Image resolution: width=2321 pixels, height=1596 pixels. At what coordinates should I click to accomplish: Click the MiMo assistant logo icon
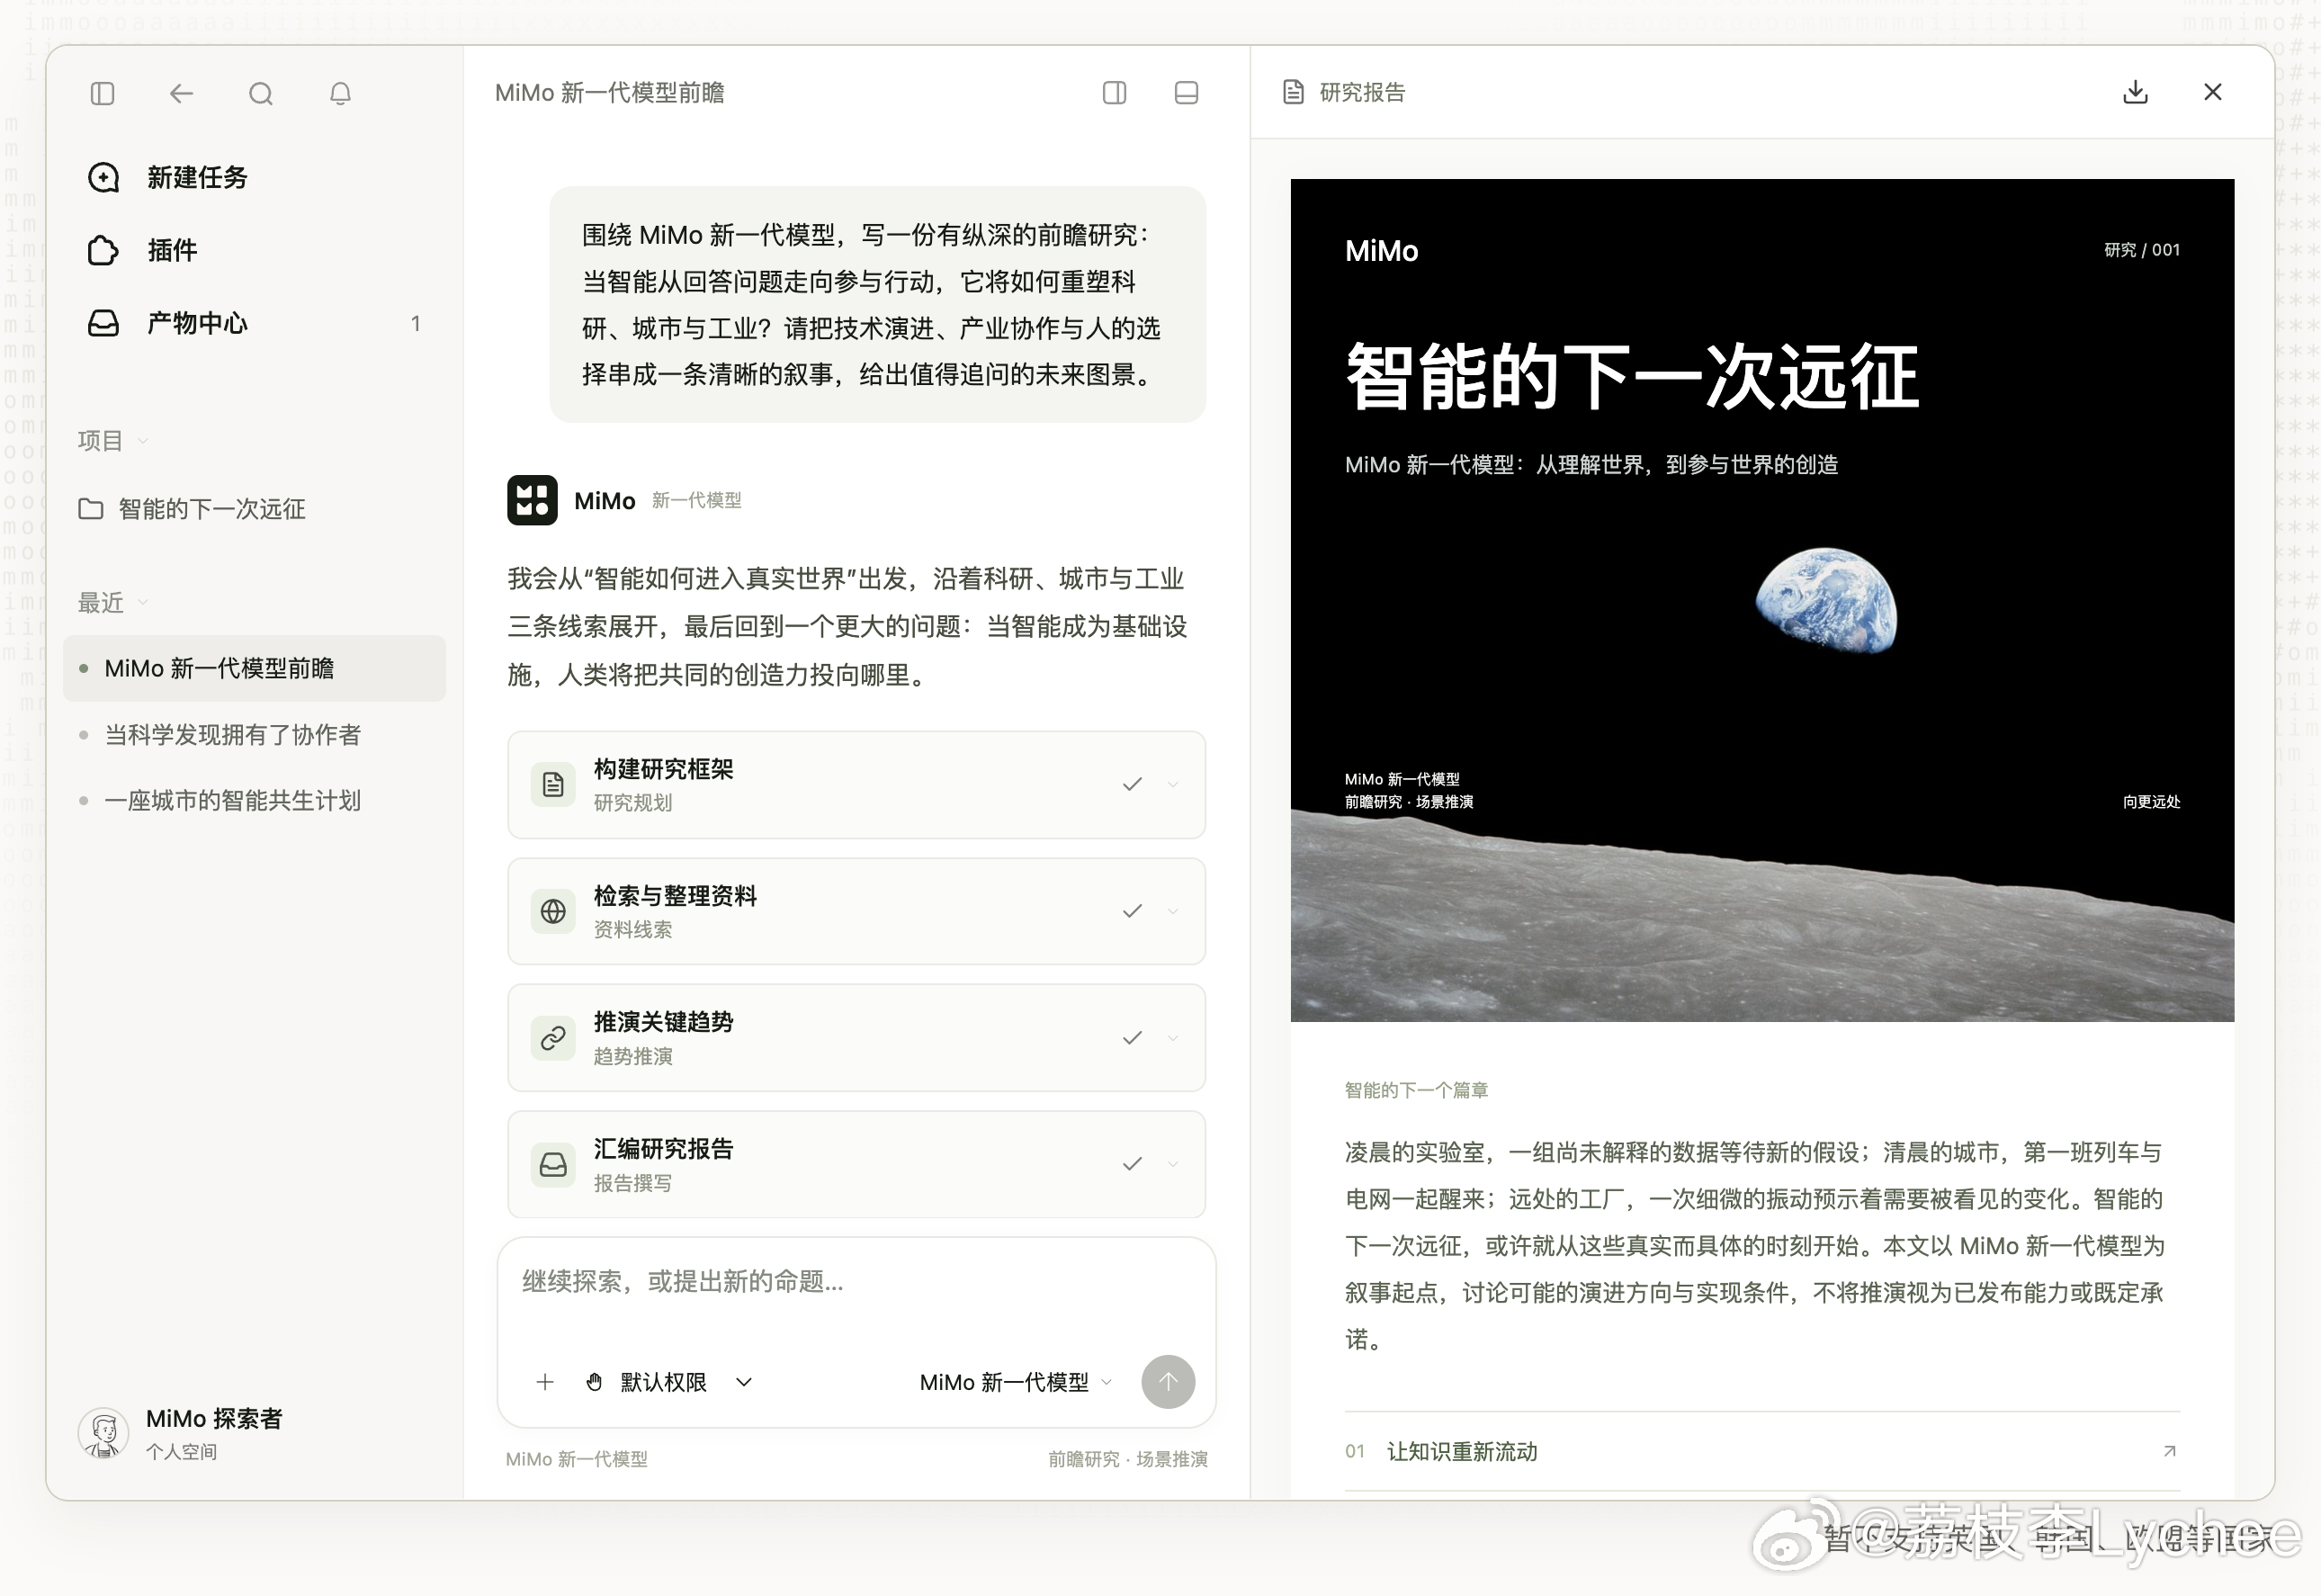tap(532, 500)
